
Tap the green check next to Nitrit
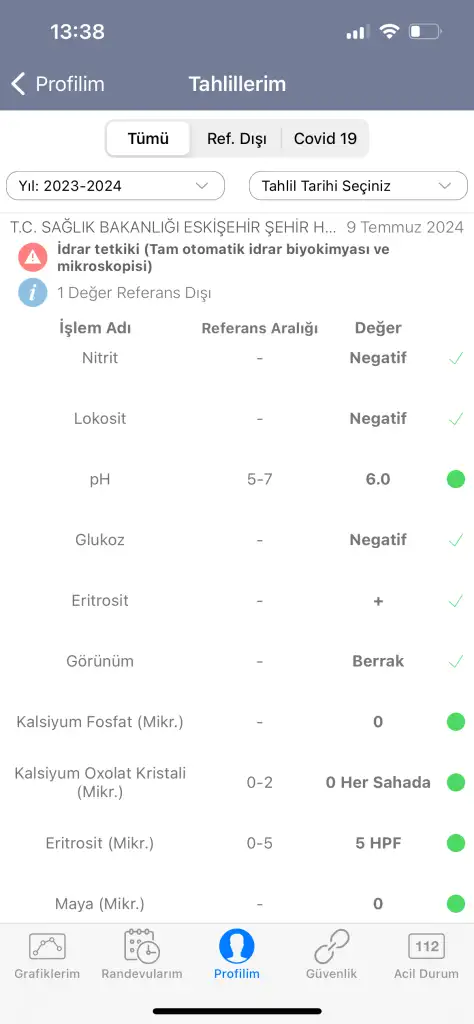tap(456, 358)
